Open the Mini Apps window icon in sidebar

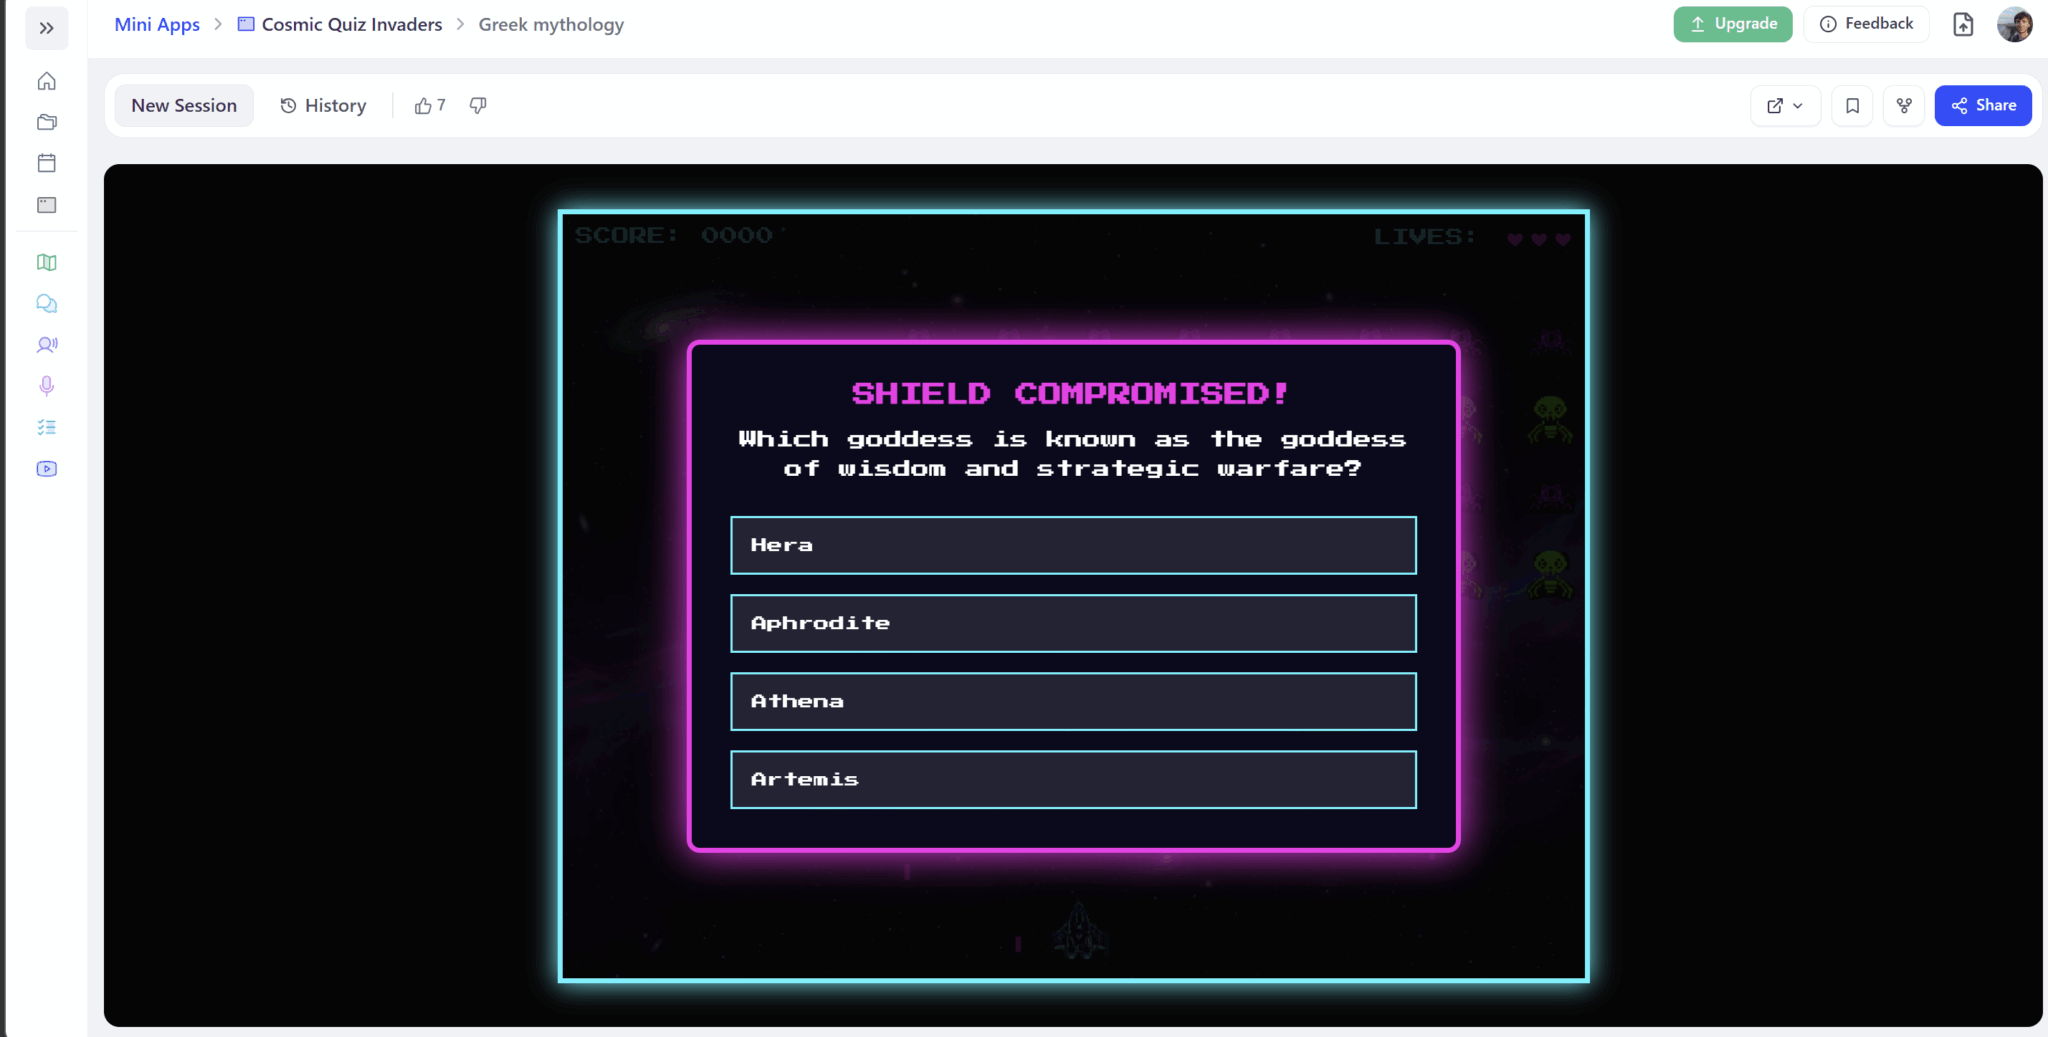46,205
